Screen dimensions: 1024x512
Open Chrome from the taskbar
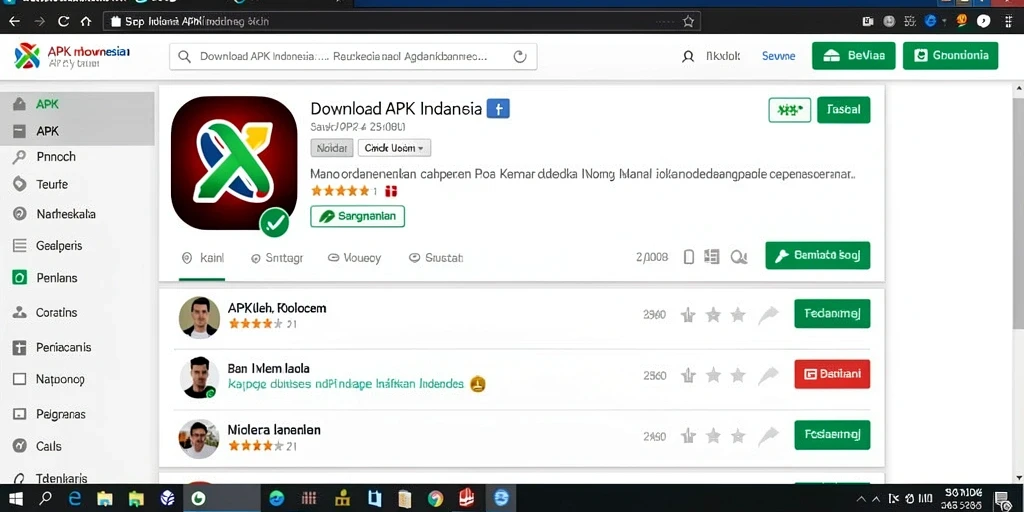click(436, 499)
